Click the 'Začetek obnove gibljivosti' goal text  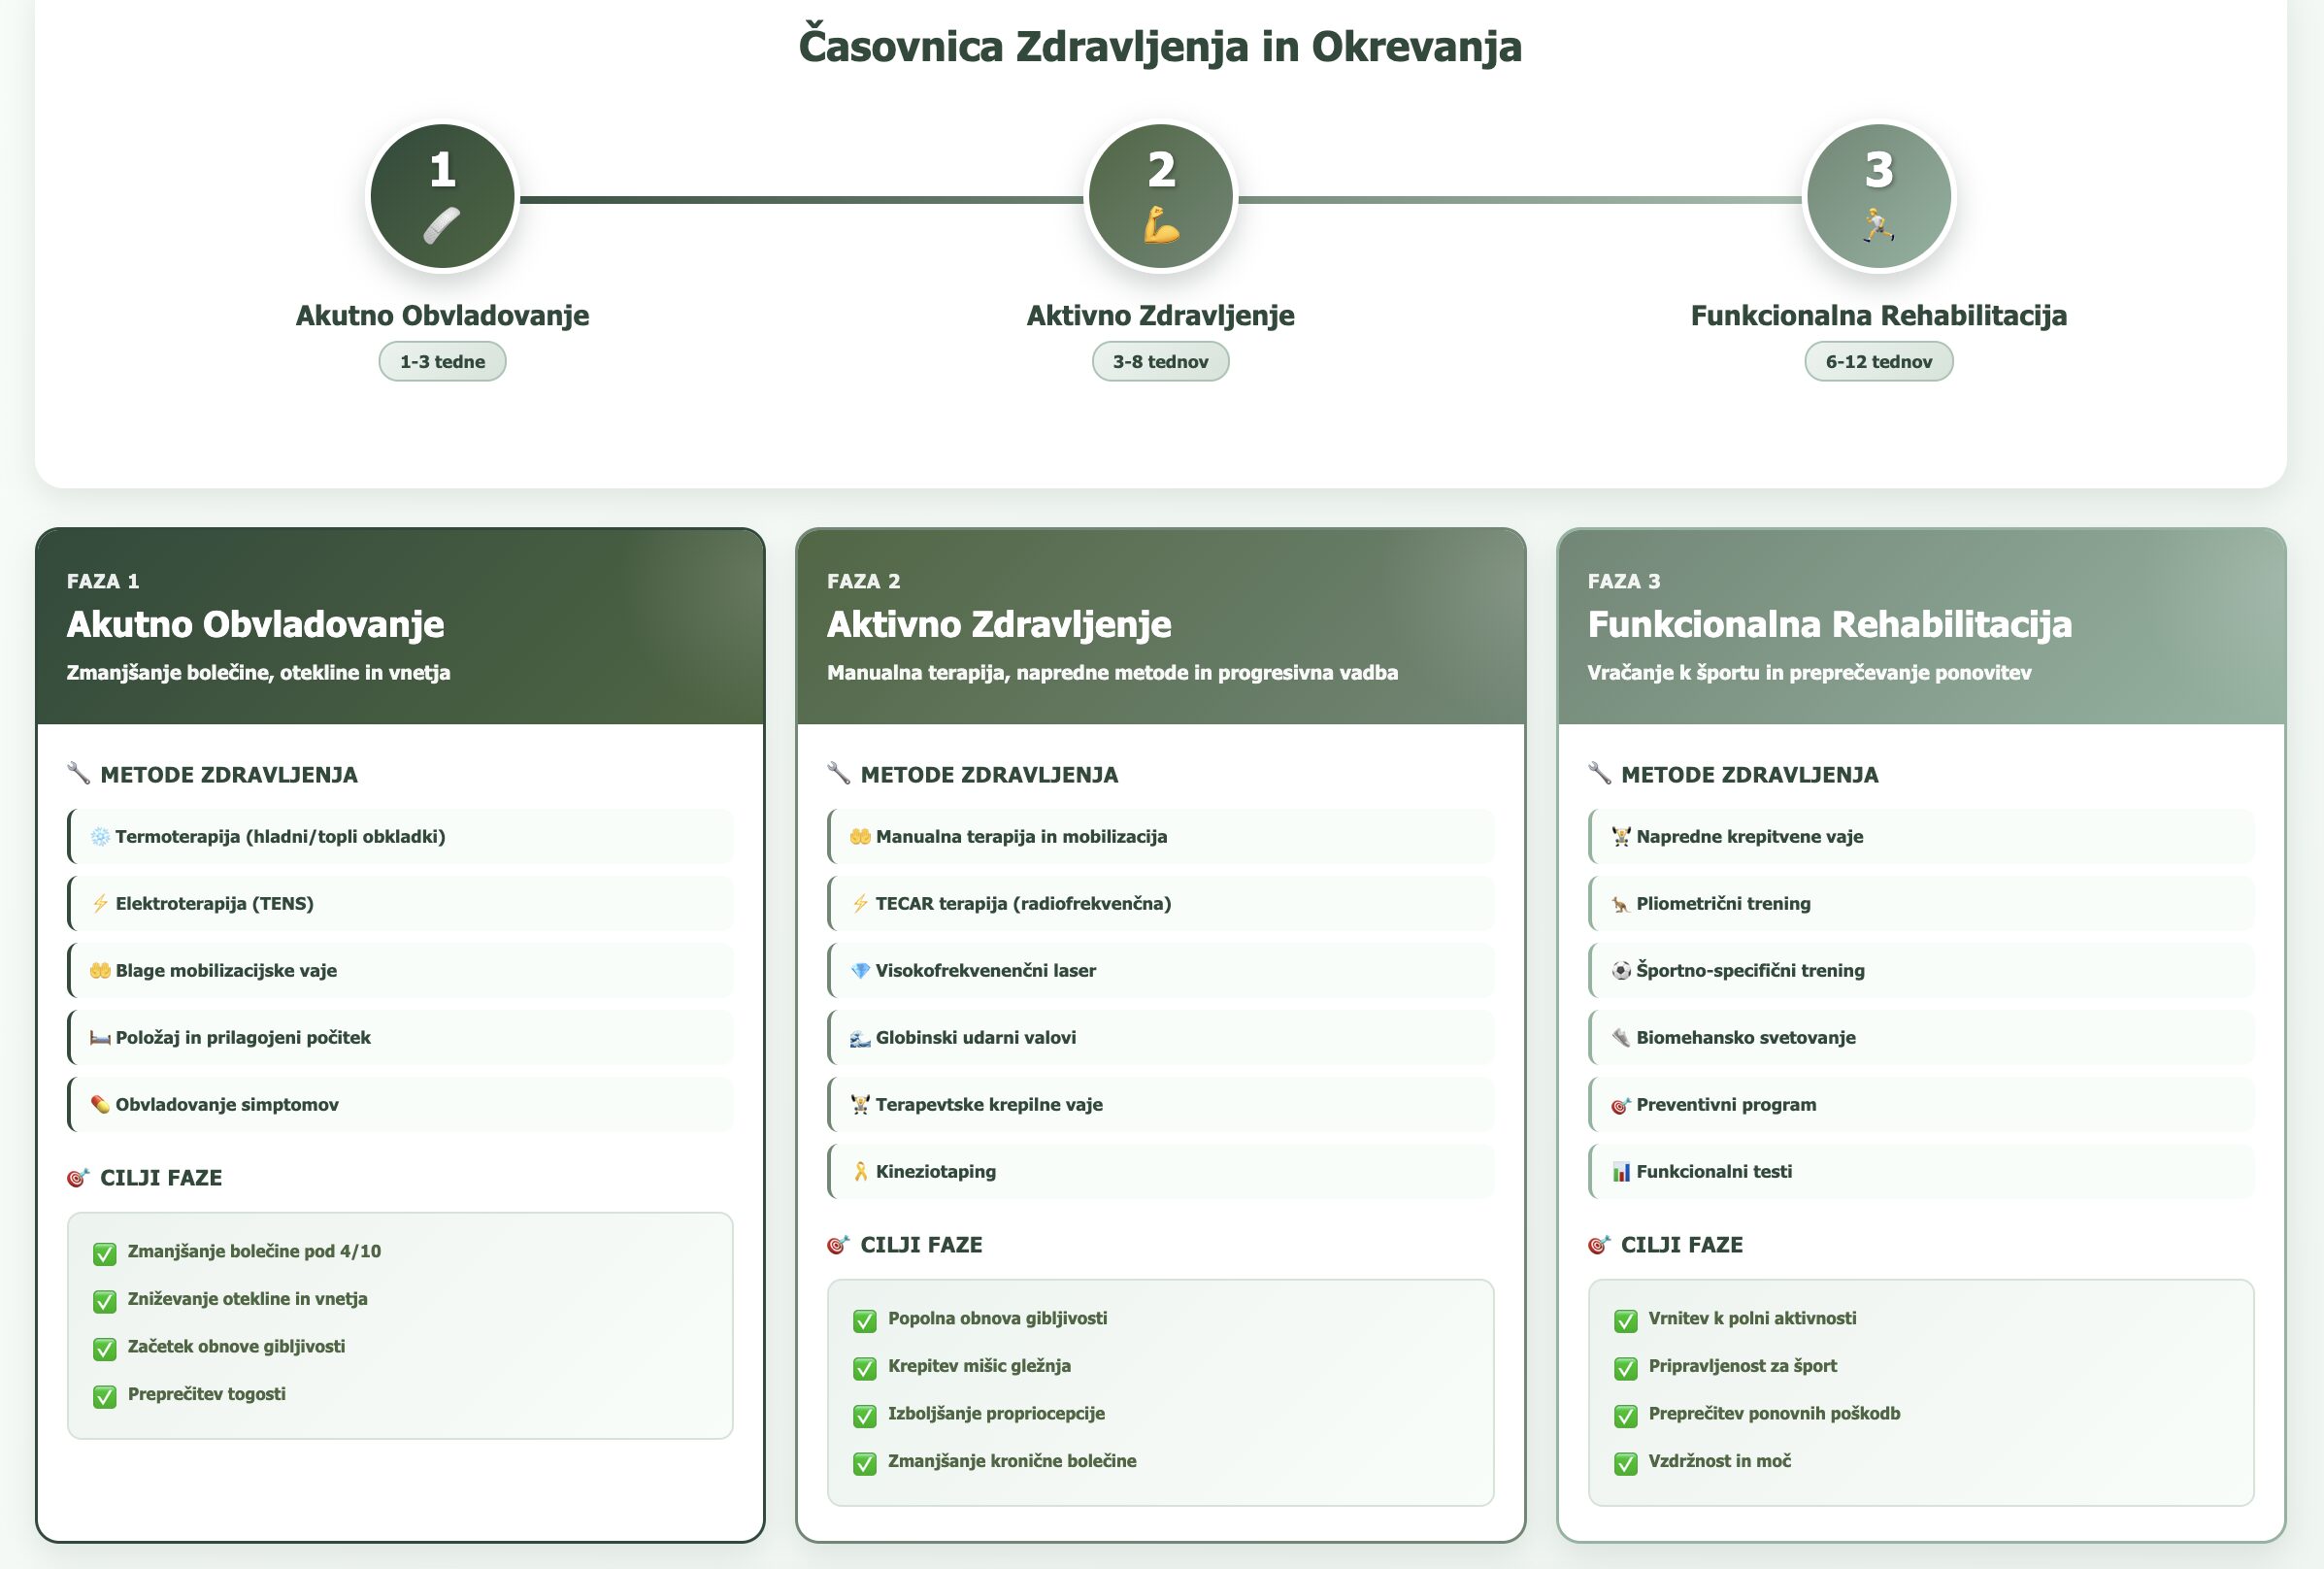(x=236, y=1347)
